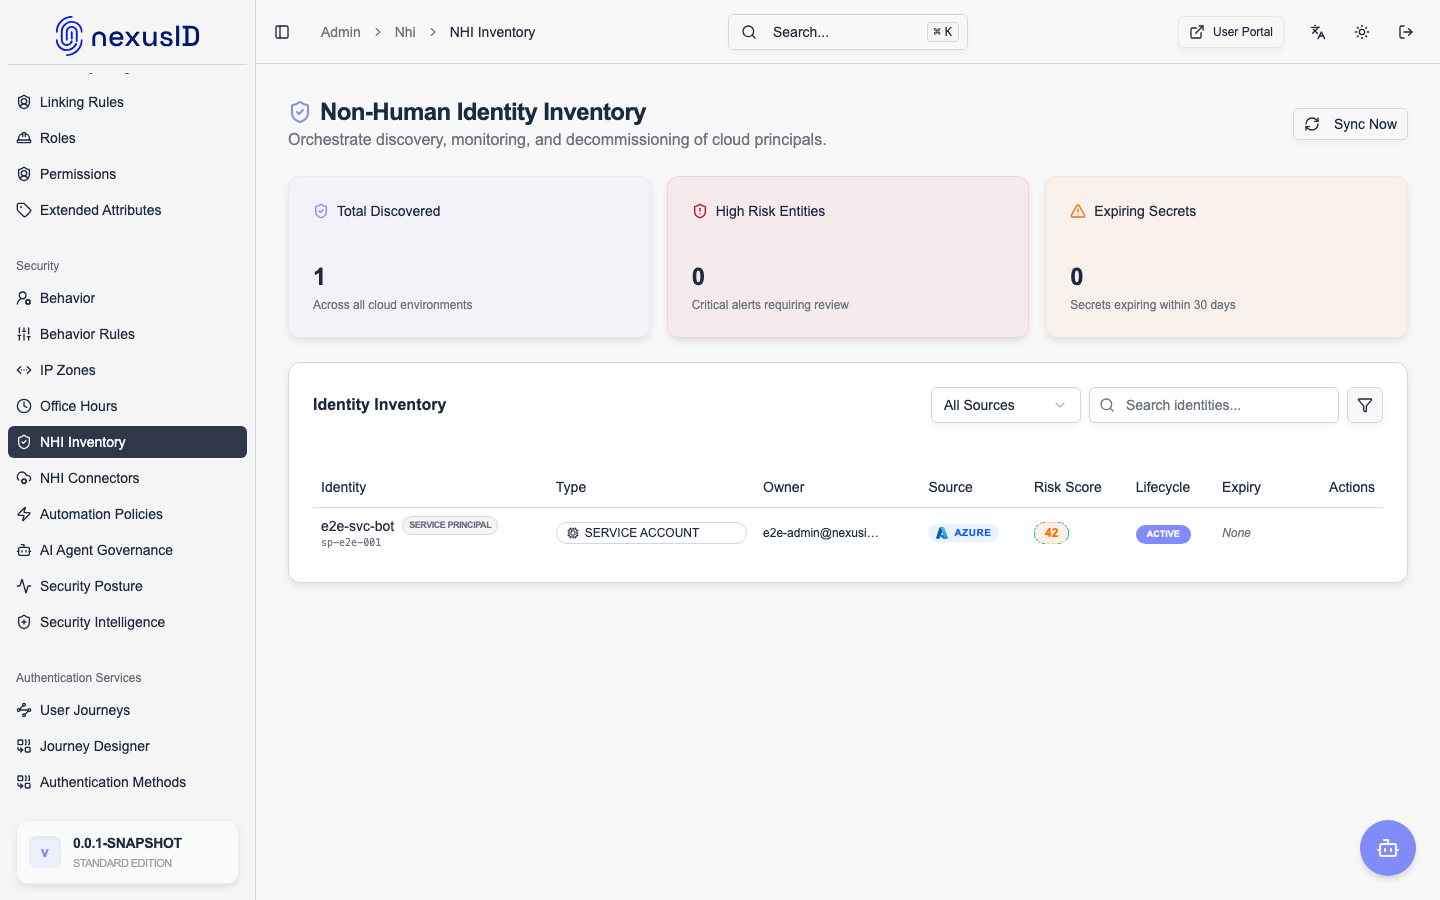The image size is (1440, 900).
Task: Go to Admin breadcrumb
Action: [x=341, y=32]
